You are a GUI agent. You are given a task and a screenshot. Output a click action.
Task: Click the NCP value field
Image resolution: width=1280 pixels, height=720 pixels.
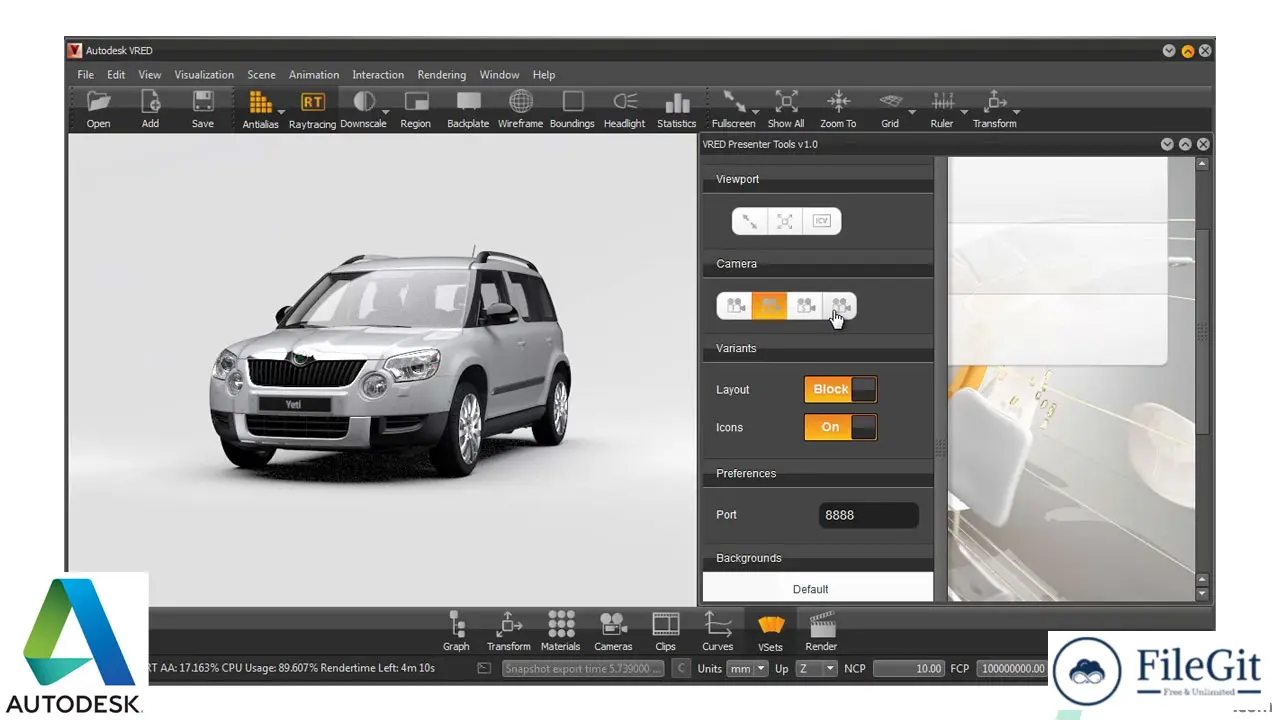point(909,669)
